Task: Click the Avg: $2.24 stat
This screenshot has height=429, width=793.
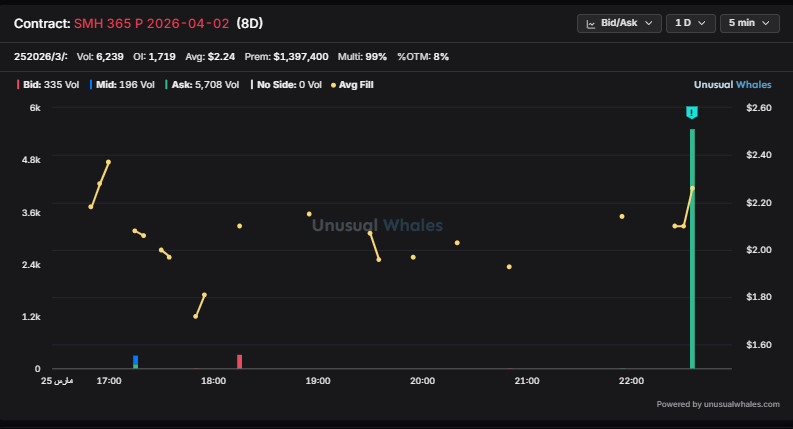Action: coord(210,57)
